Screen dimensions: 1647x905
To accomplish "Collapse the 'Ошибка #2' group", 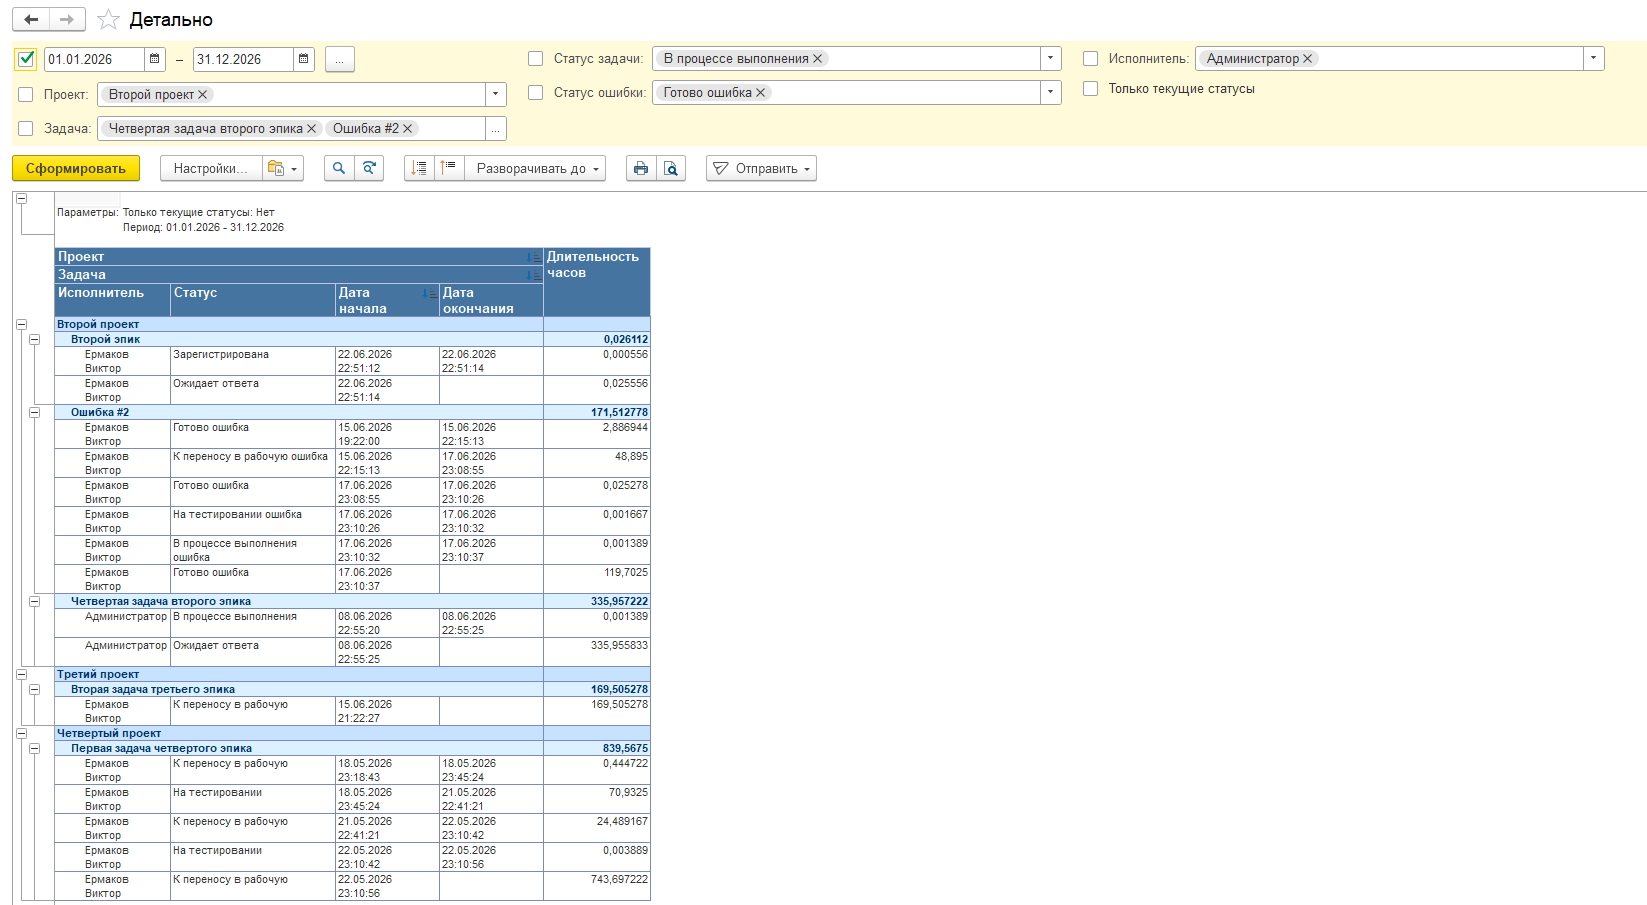I will 34,412.
